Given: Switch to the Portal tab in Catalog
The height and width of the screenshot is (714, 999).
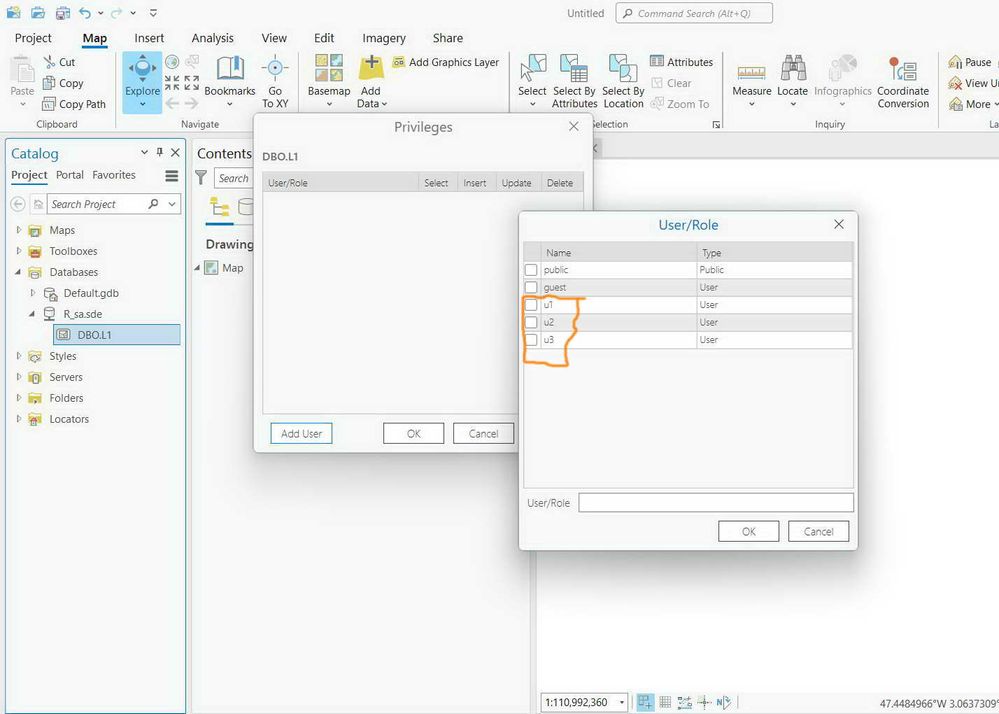Looking at the screenshot, I should pos(69,175).
